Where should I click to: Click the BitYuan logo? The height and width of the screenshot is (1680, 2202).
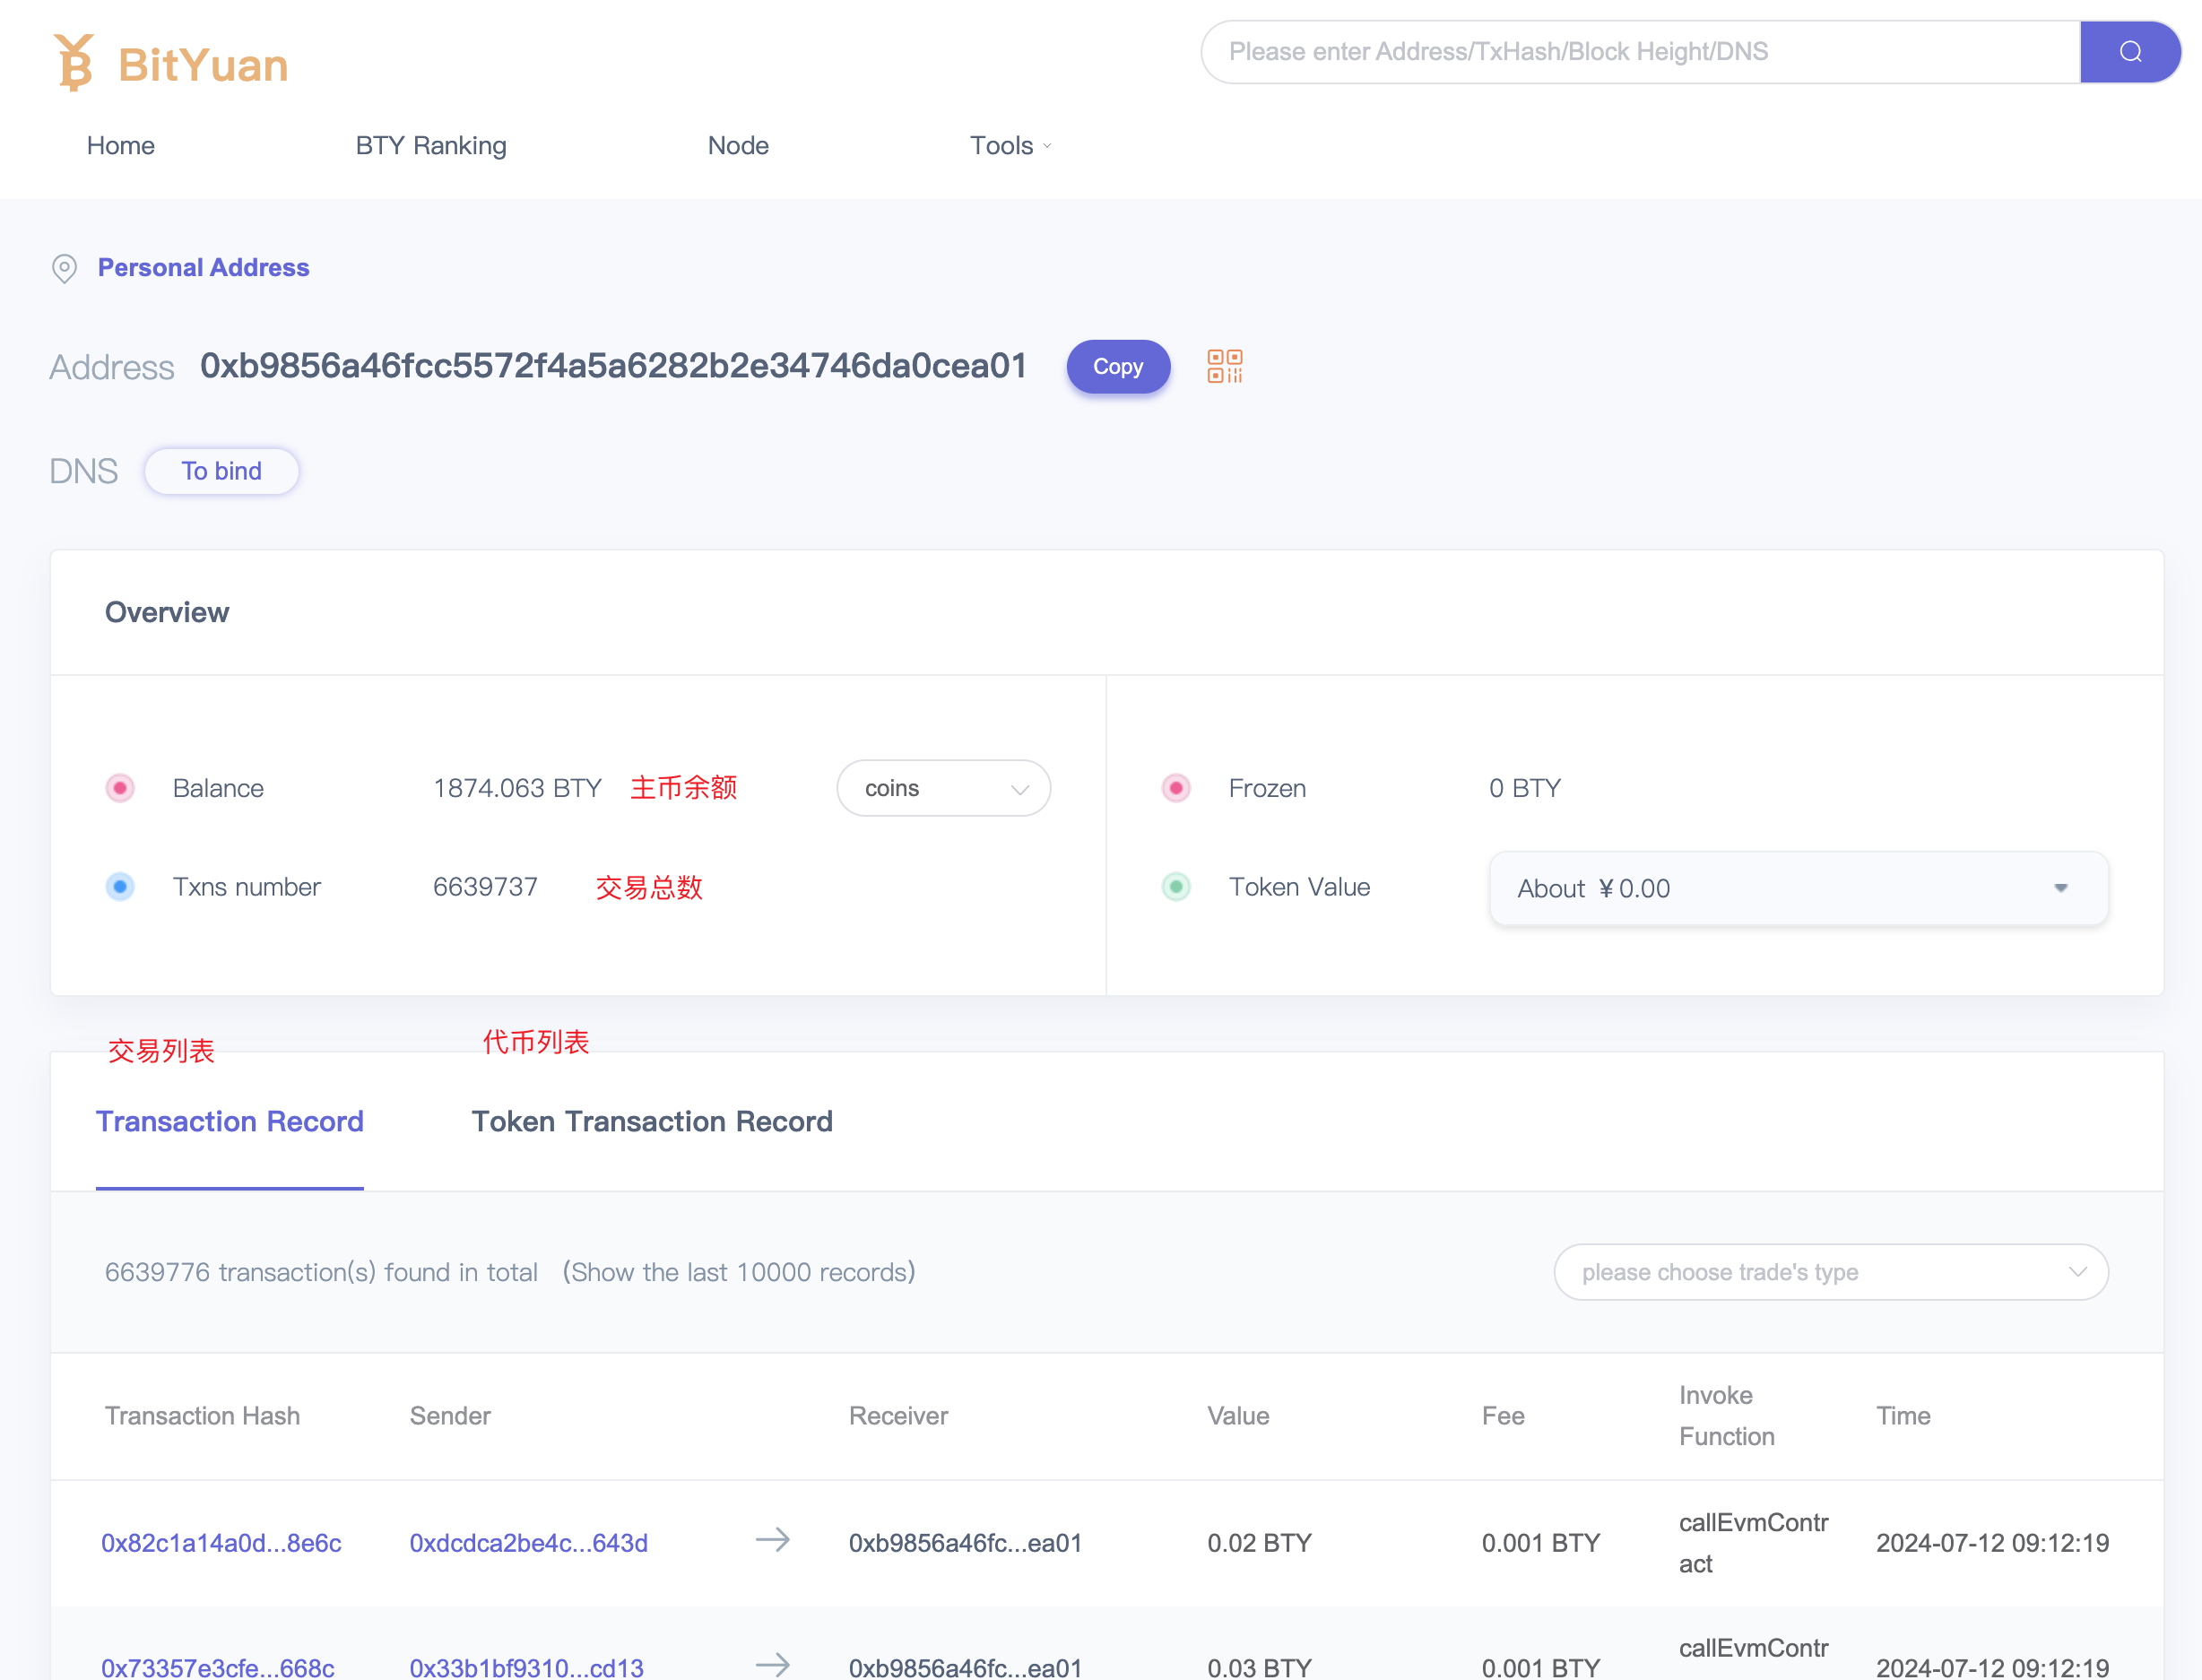point(172,63)
